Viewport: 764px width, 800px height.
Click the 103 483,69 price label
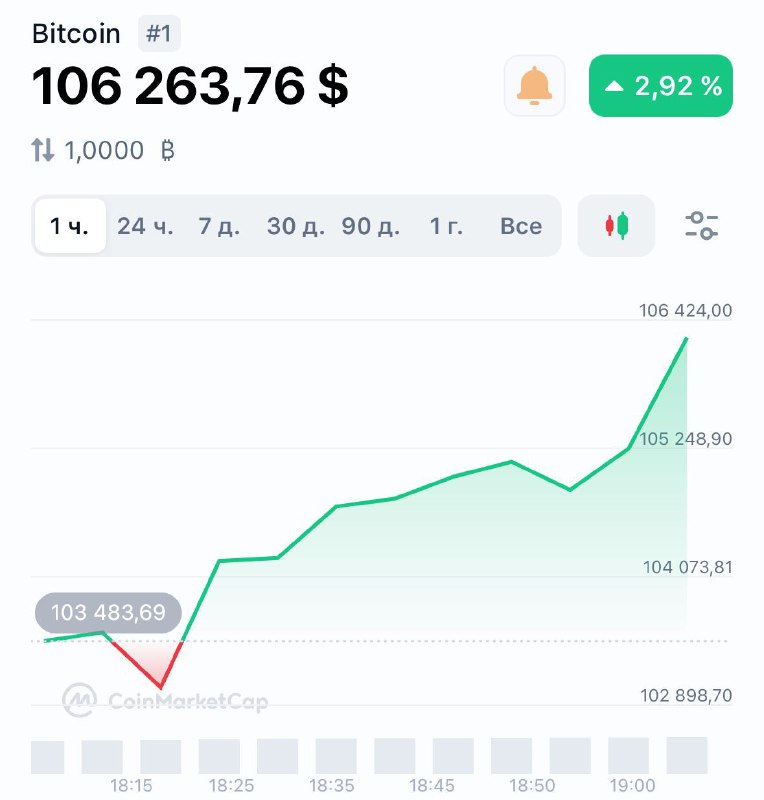108,612
